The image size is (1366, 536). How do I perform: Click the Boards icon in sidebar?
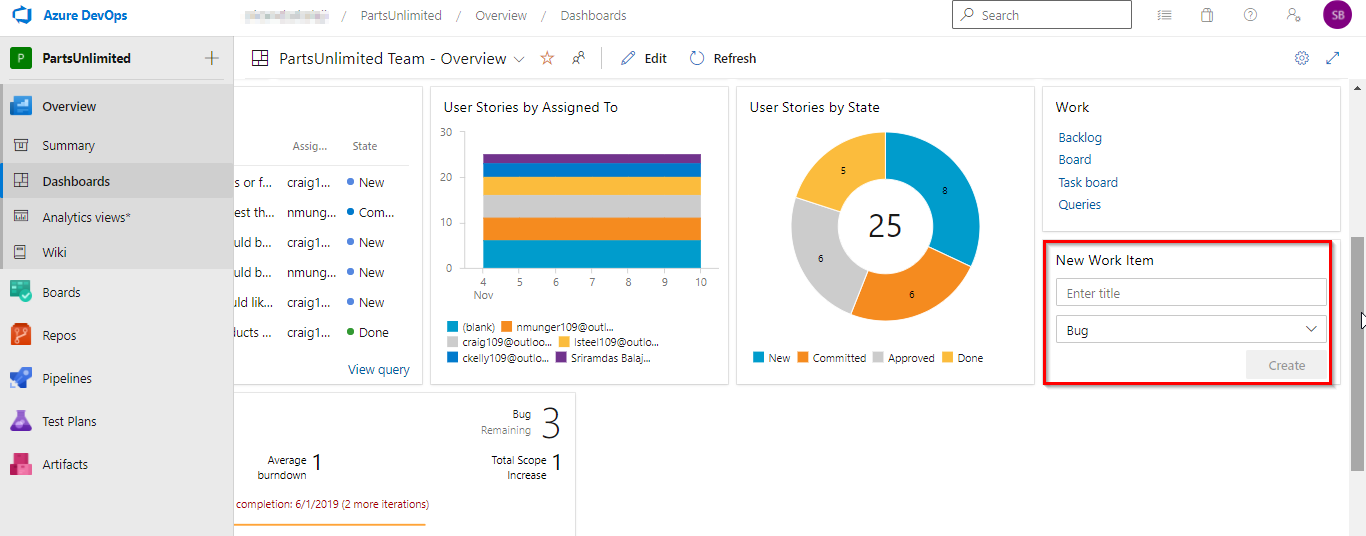click(21, 292)
